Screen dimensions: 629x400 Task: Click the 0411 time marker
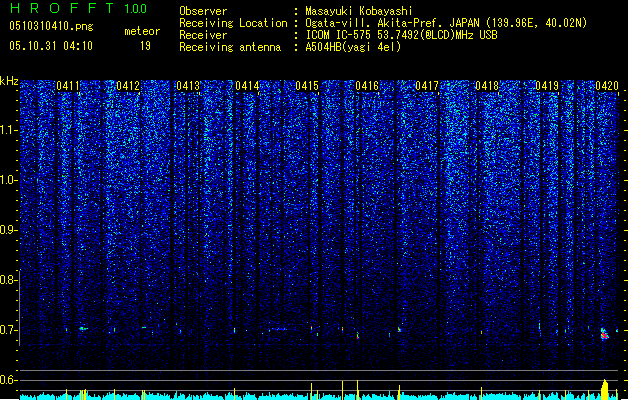point(68,85)
